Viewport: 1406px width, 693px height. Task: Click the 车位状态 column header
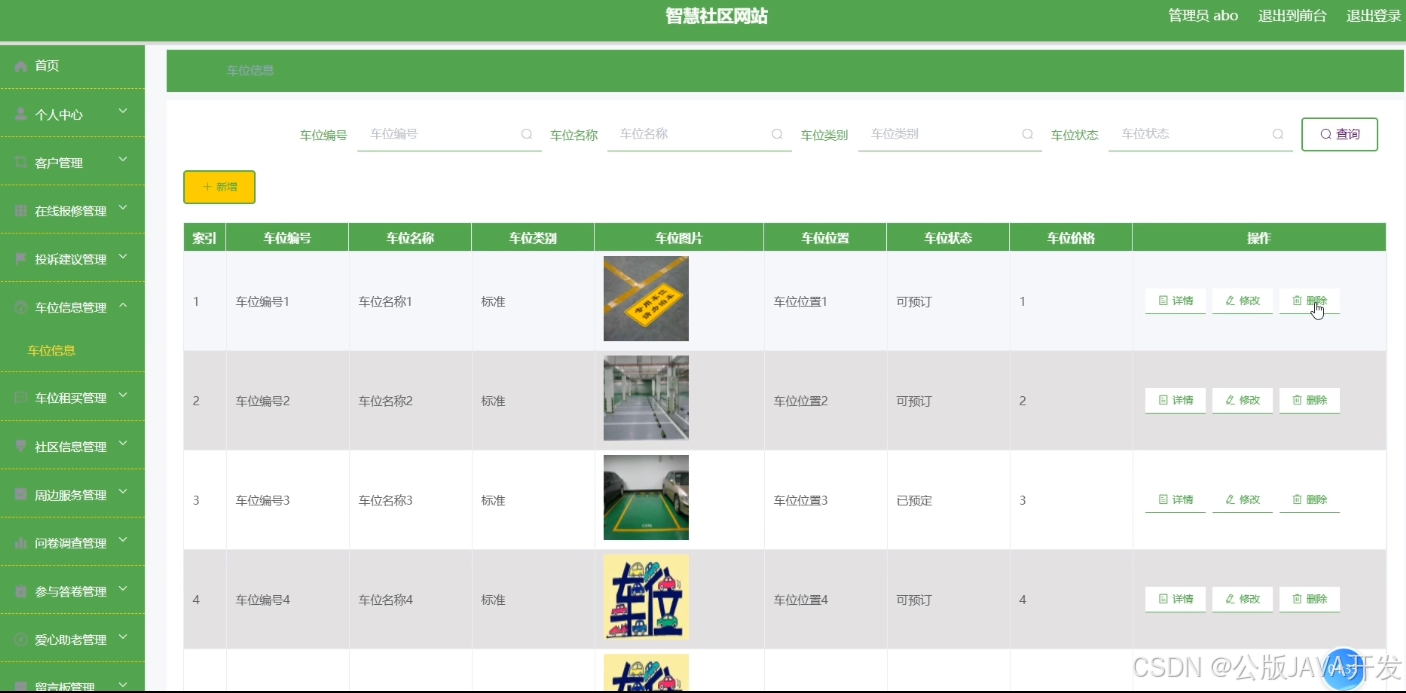(947, 238)
